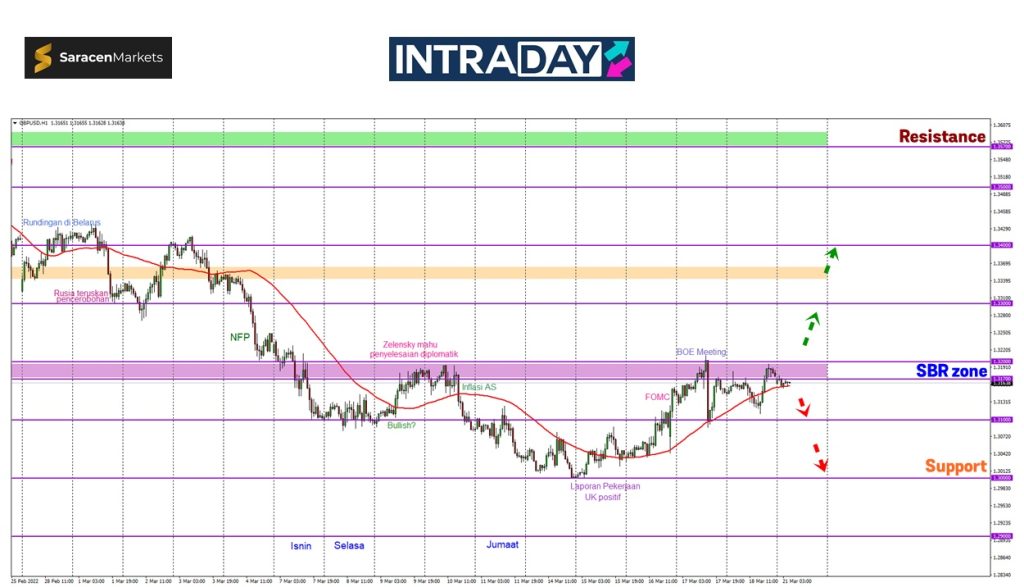Image resolution: width=1024 pixels, height=587 pixels.
Task: Click the Saracen Markets logo
Action: (98, 58)
